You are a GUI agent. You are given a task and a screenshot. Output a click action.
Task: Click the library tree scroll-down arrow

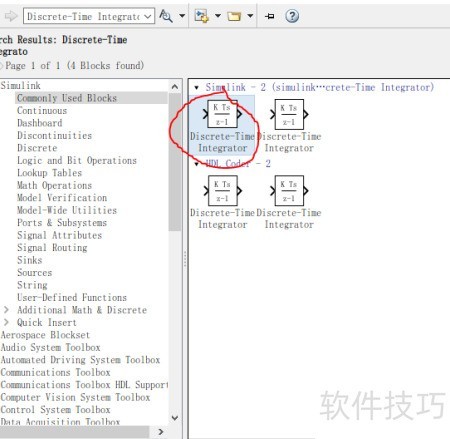[x=175, y=418]
